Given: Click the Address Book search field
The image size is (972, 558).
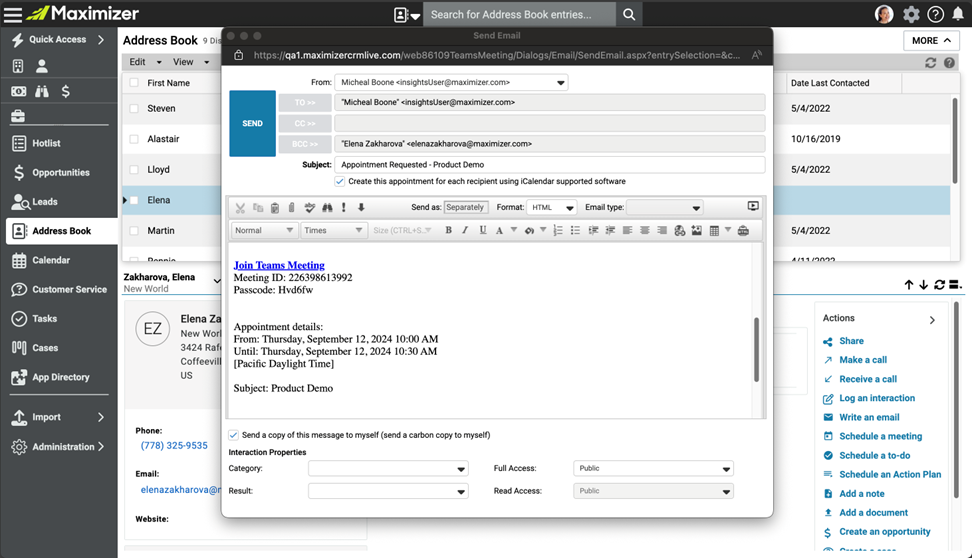Looking at the screenshot, I should [x=519, y=14].
